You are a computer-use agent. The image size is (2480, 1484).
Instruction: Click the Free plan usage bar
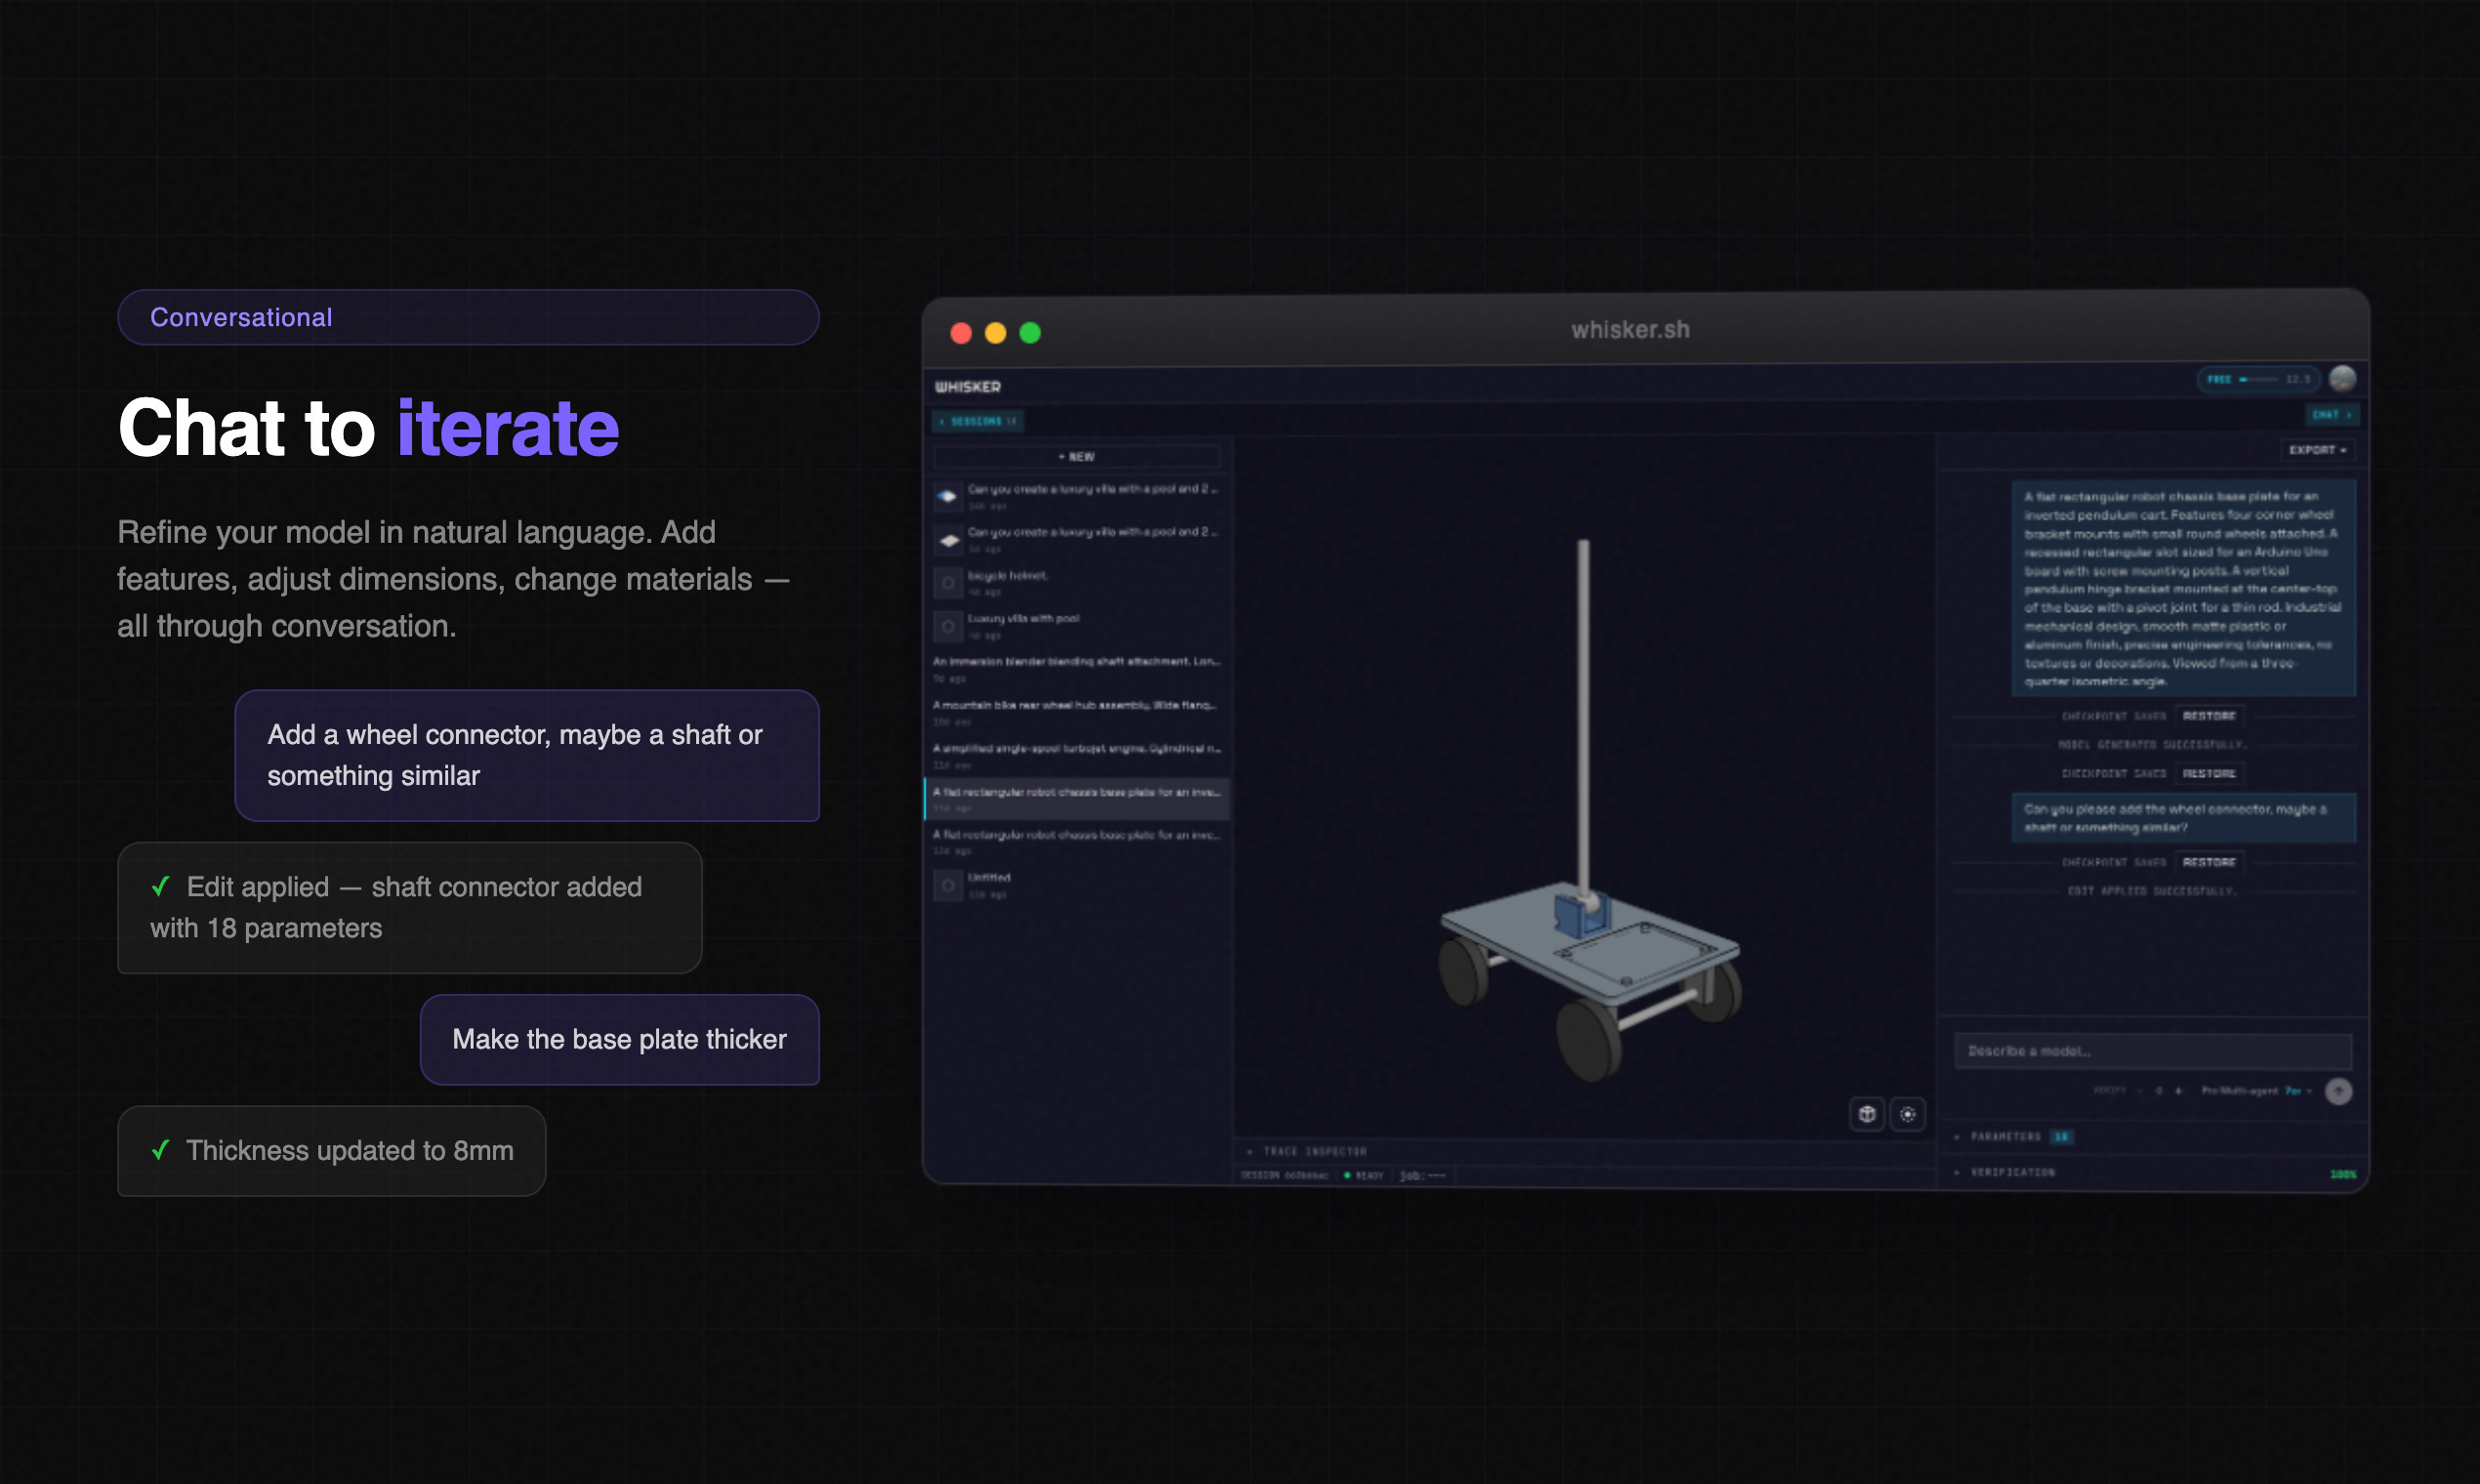(2258, 379)
